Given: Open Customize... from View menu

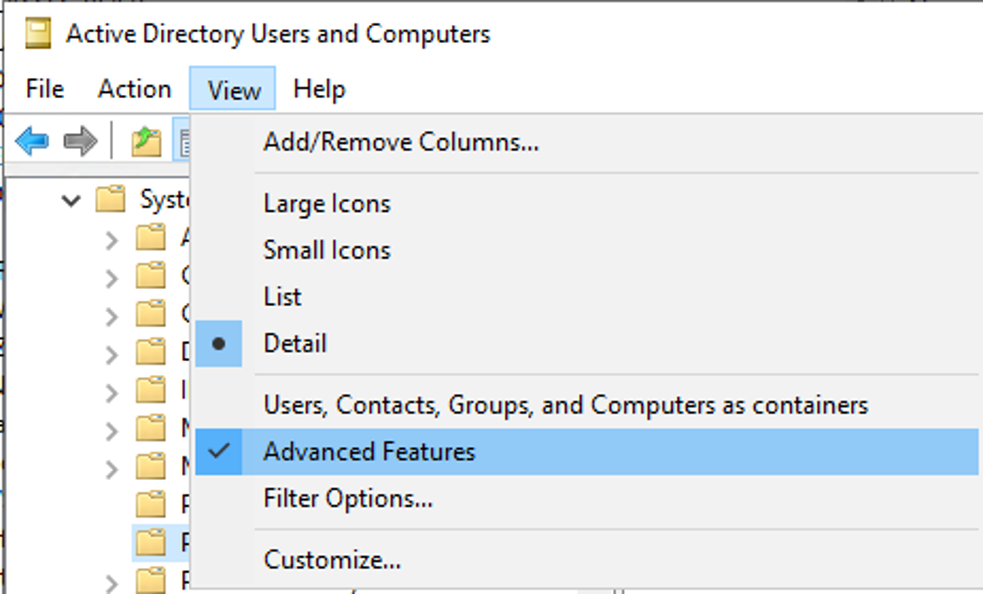Looking at the screenshot, I should click(586, 560).
